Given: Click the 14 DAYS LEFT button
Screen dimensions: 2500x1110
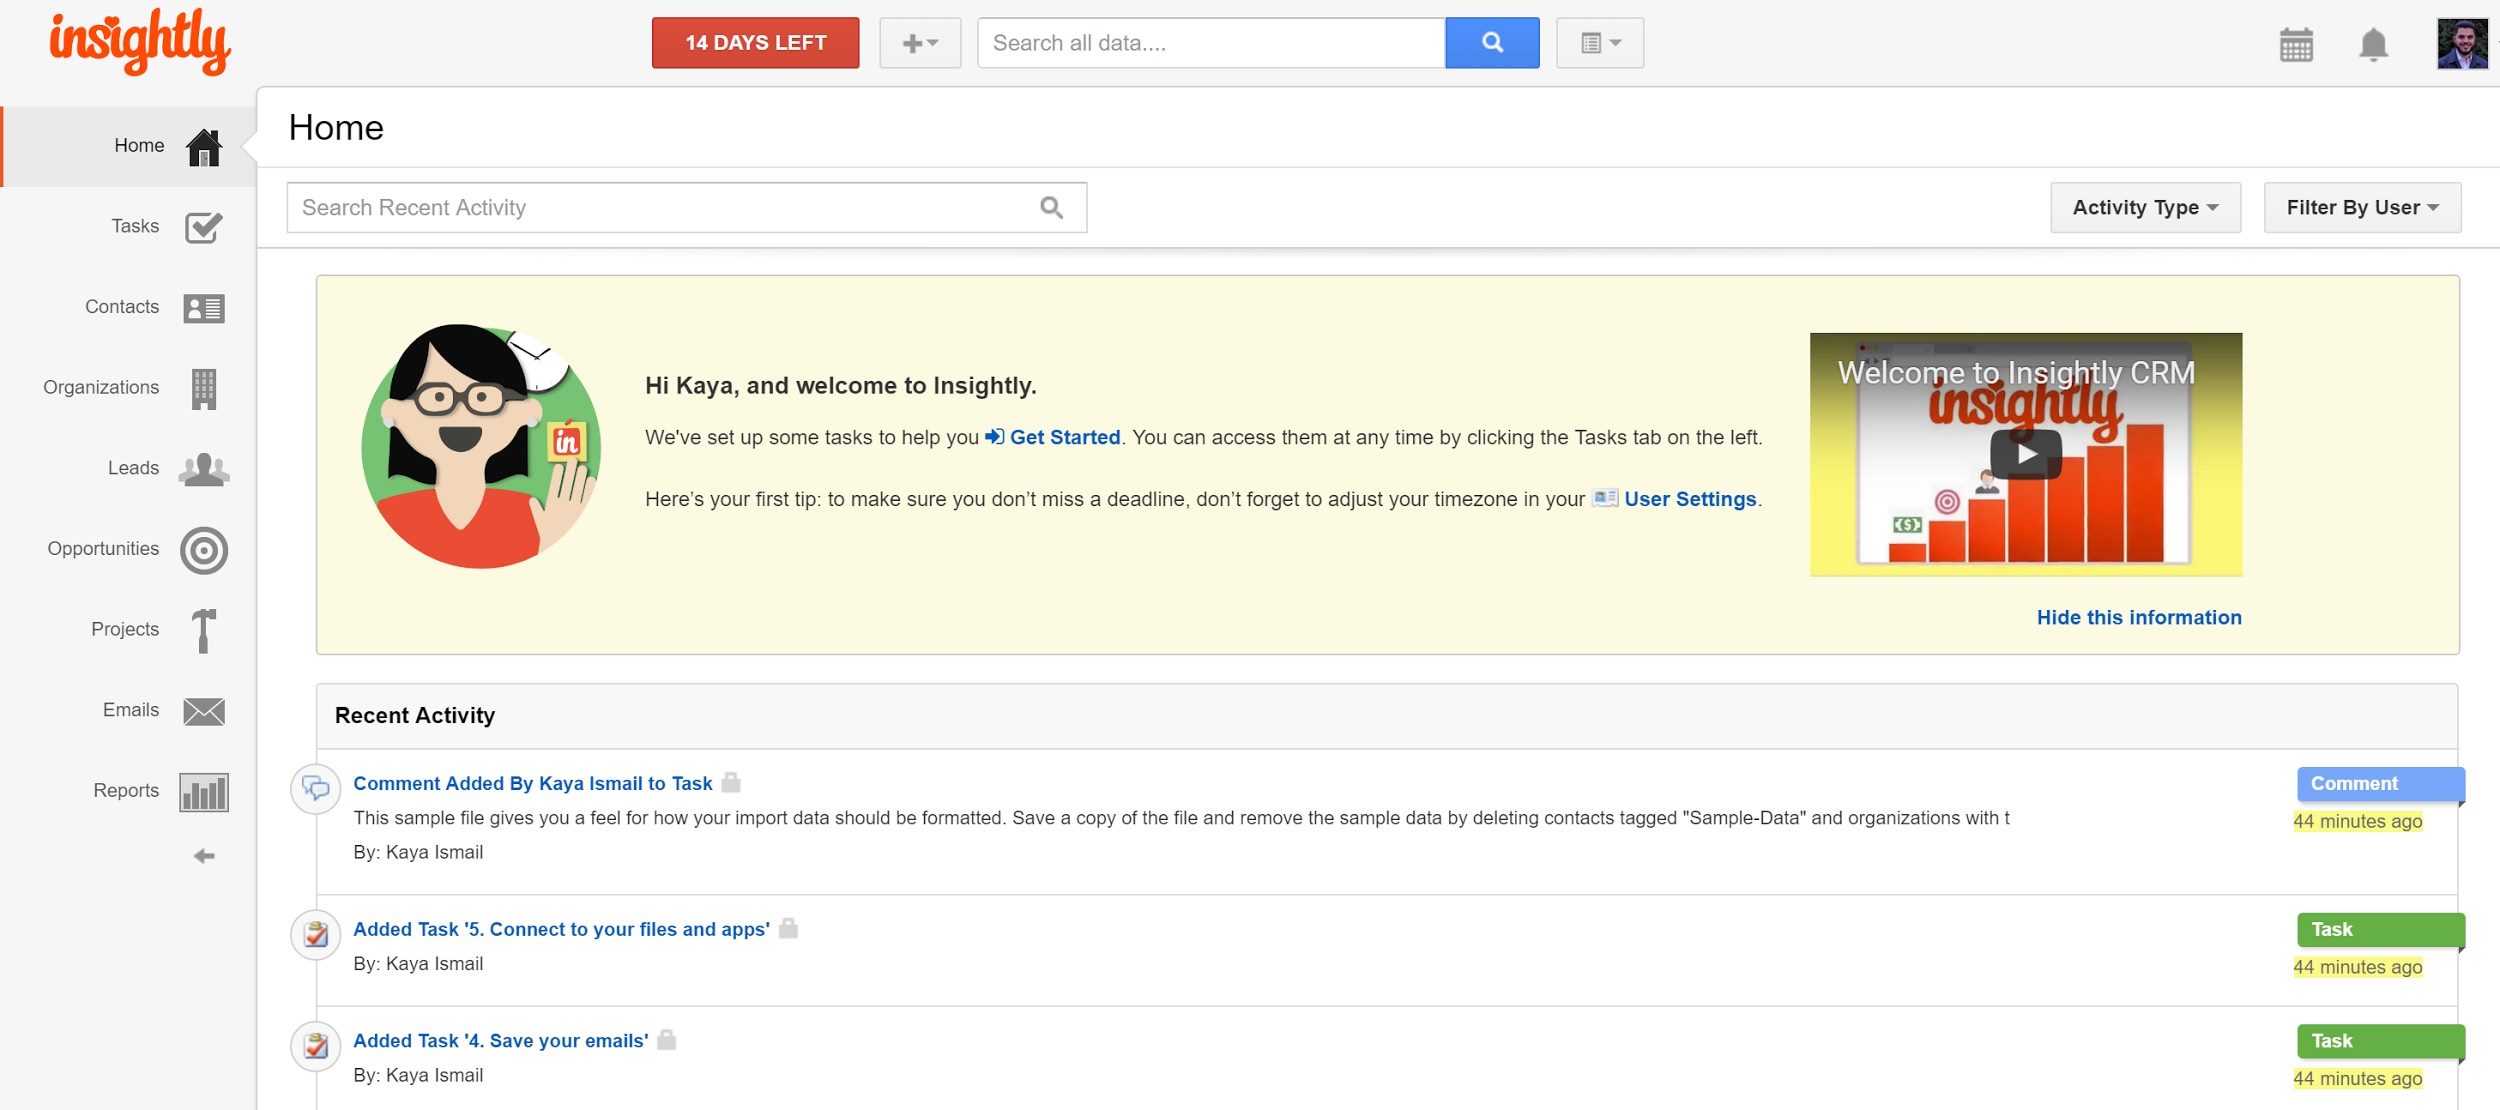Looking at the screenshot, I should pos(755,43).
